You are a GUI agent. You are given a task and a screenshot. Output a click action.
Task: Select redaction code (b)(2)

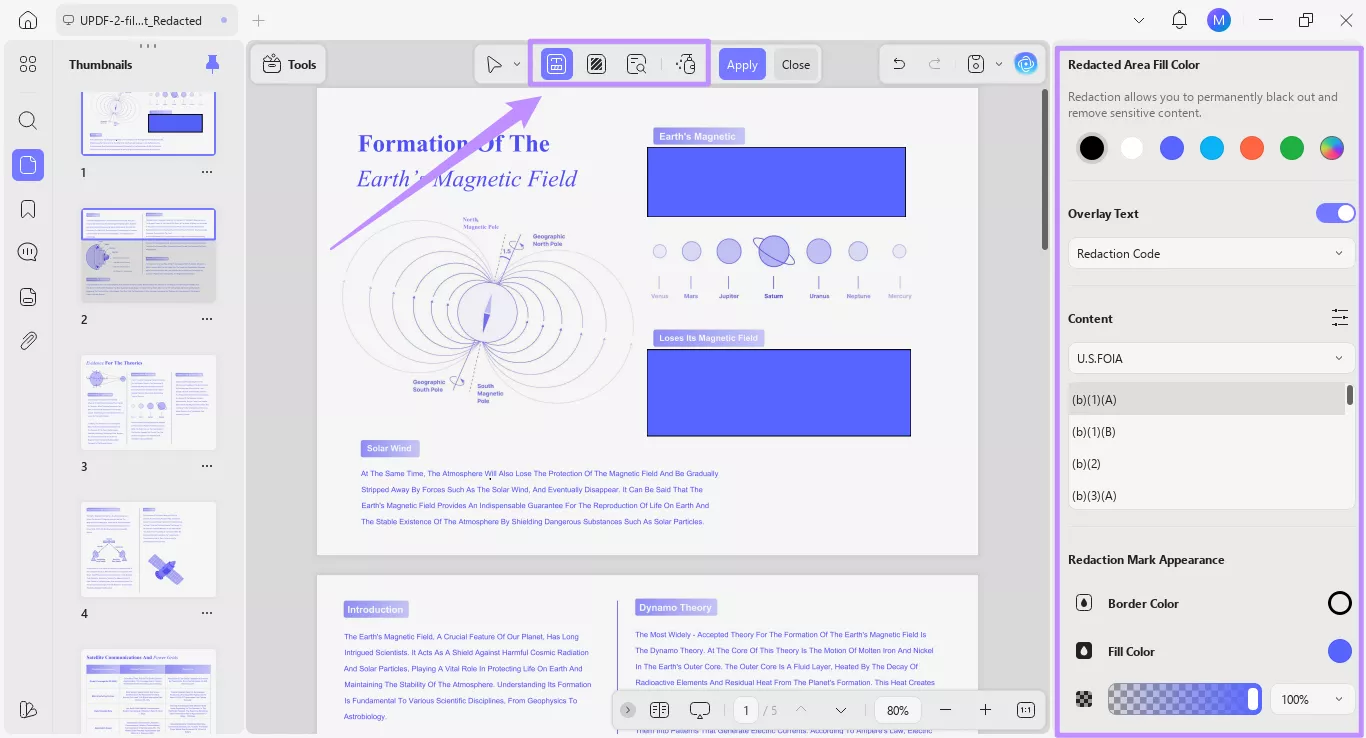(x=1206, y=463)
